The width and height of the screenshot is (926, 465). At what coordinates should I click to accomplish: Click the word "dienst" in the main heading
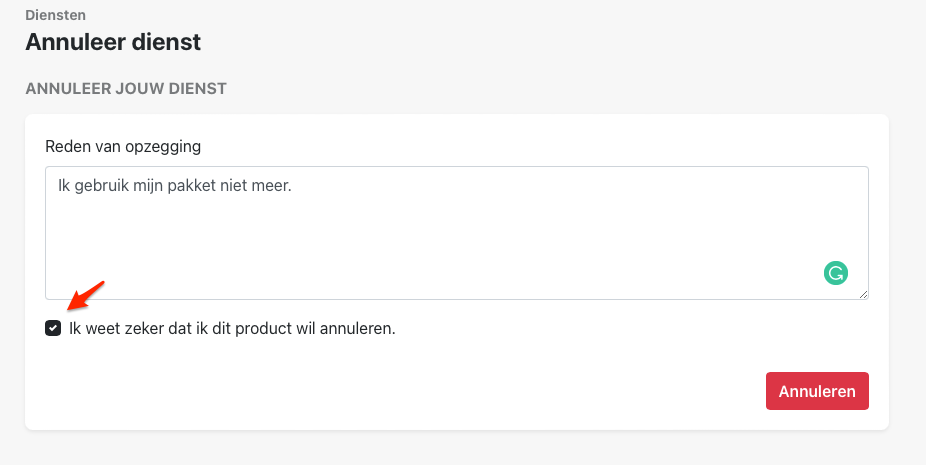tap(170, 42)
